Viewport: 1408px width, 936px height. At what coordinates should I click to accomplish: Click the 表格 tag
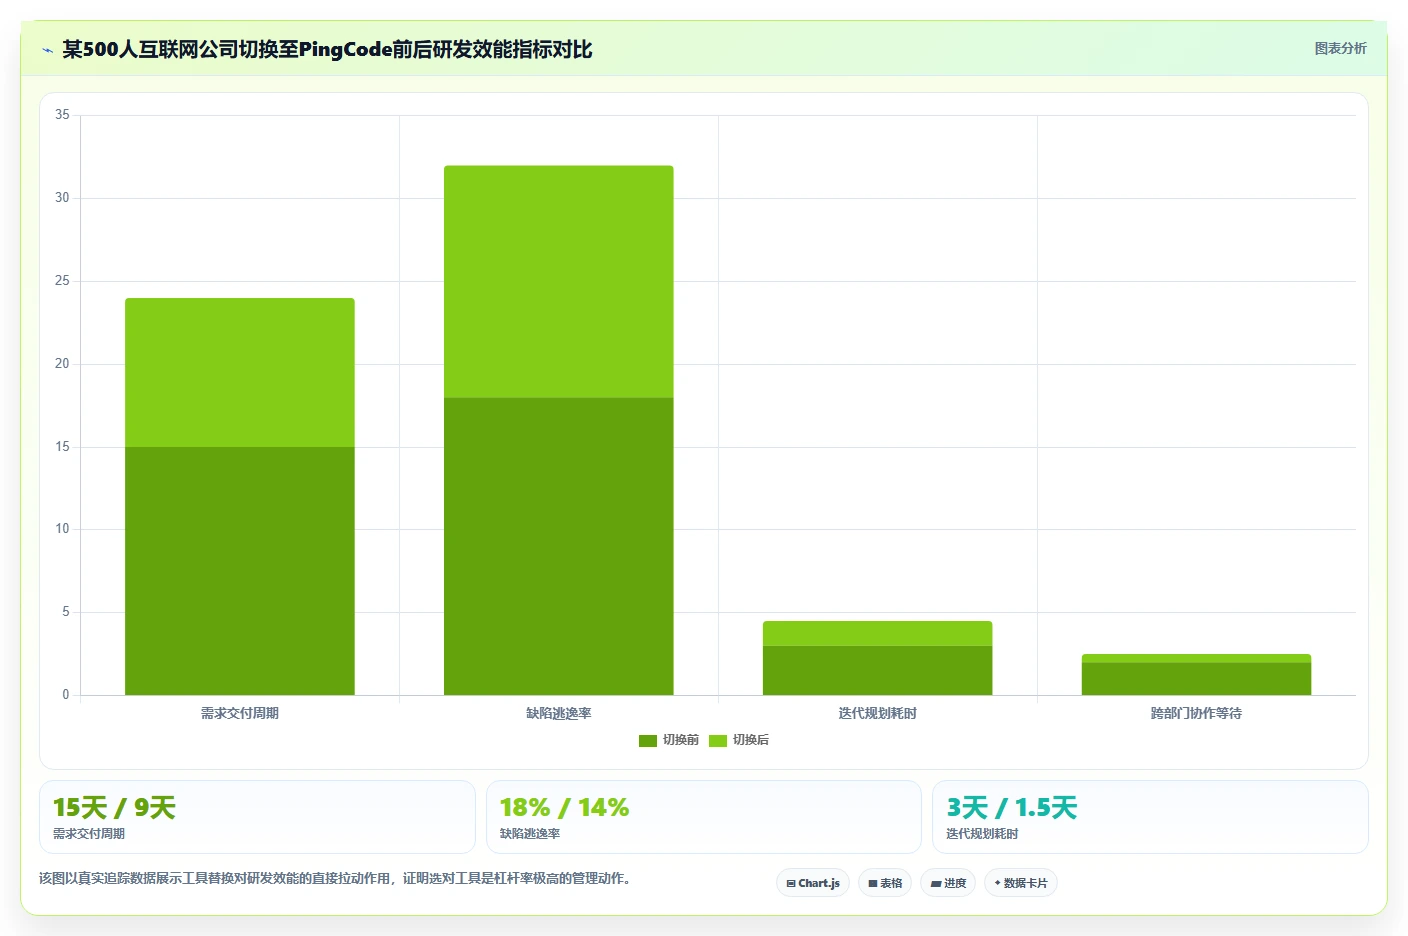(x=885, y=883)
